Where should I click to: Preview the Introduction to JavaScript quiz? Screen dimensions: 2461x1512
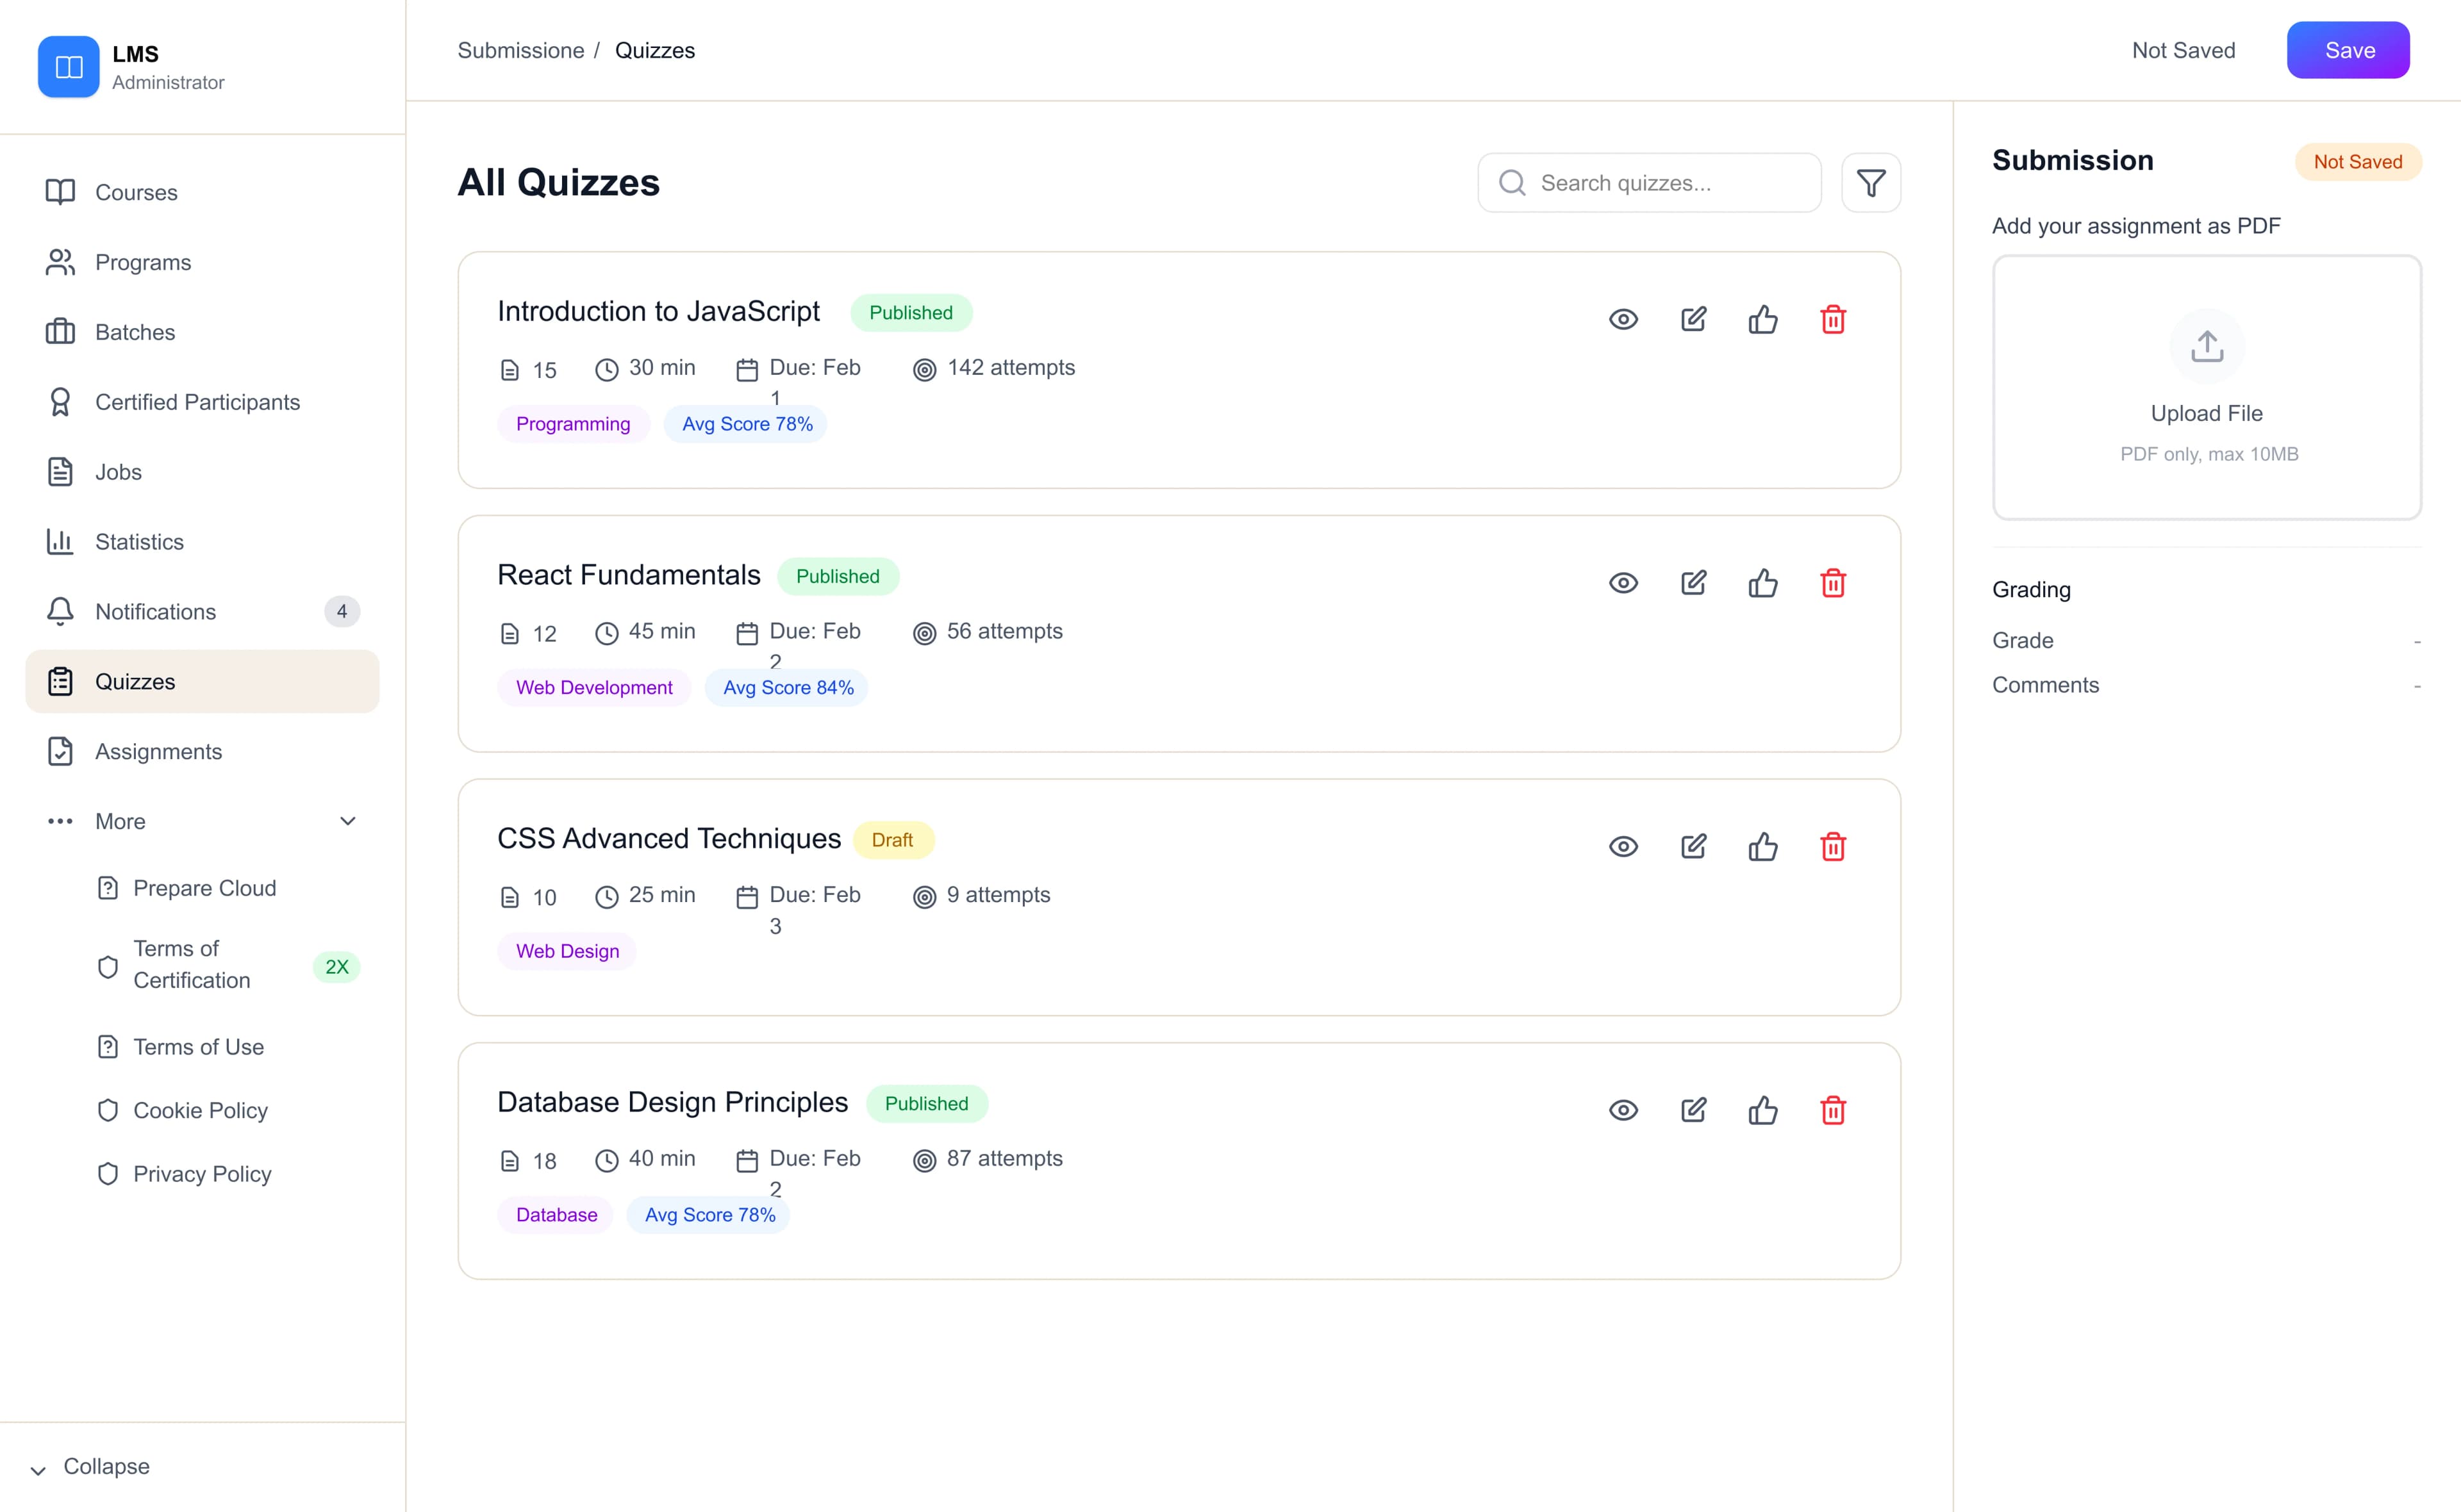(1623, 319)
